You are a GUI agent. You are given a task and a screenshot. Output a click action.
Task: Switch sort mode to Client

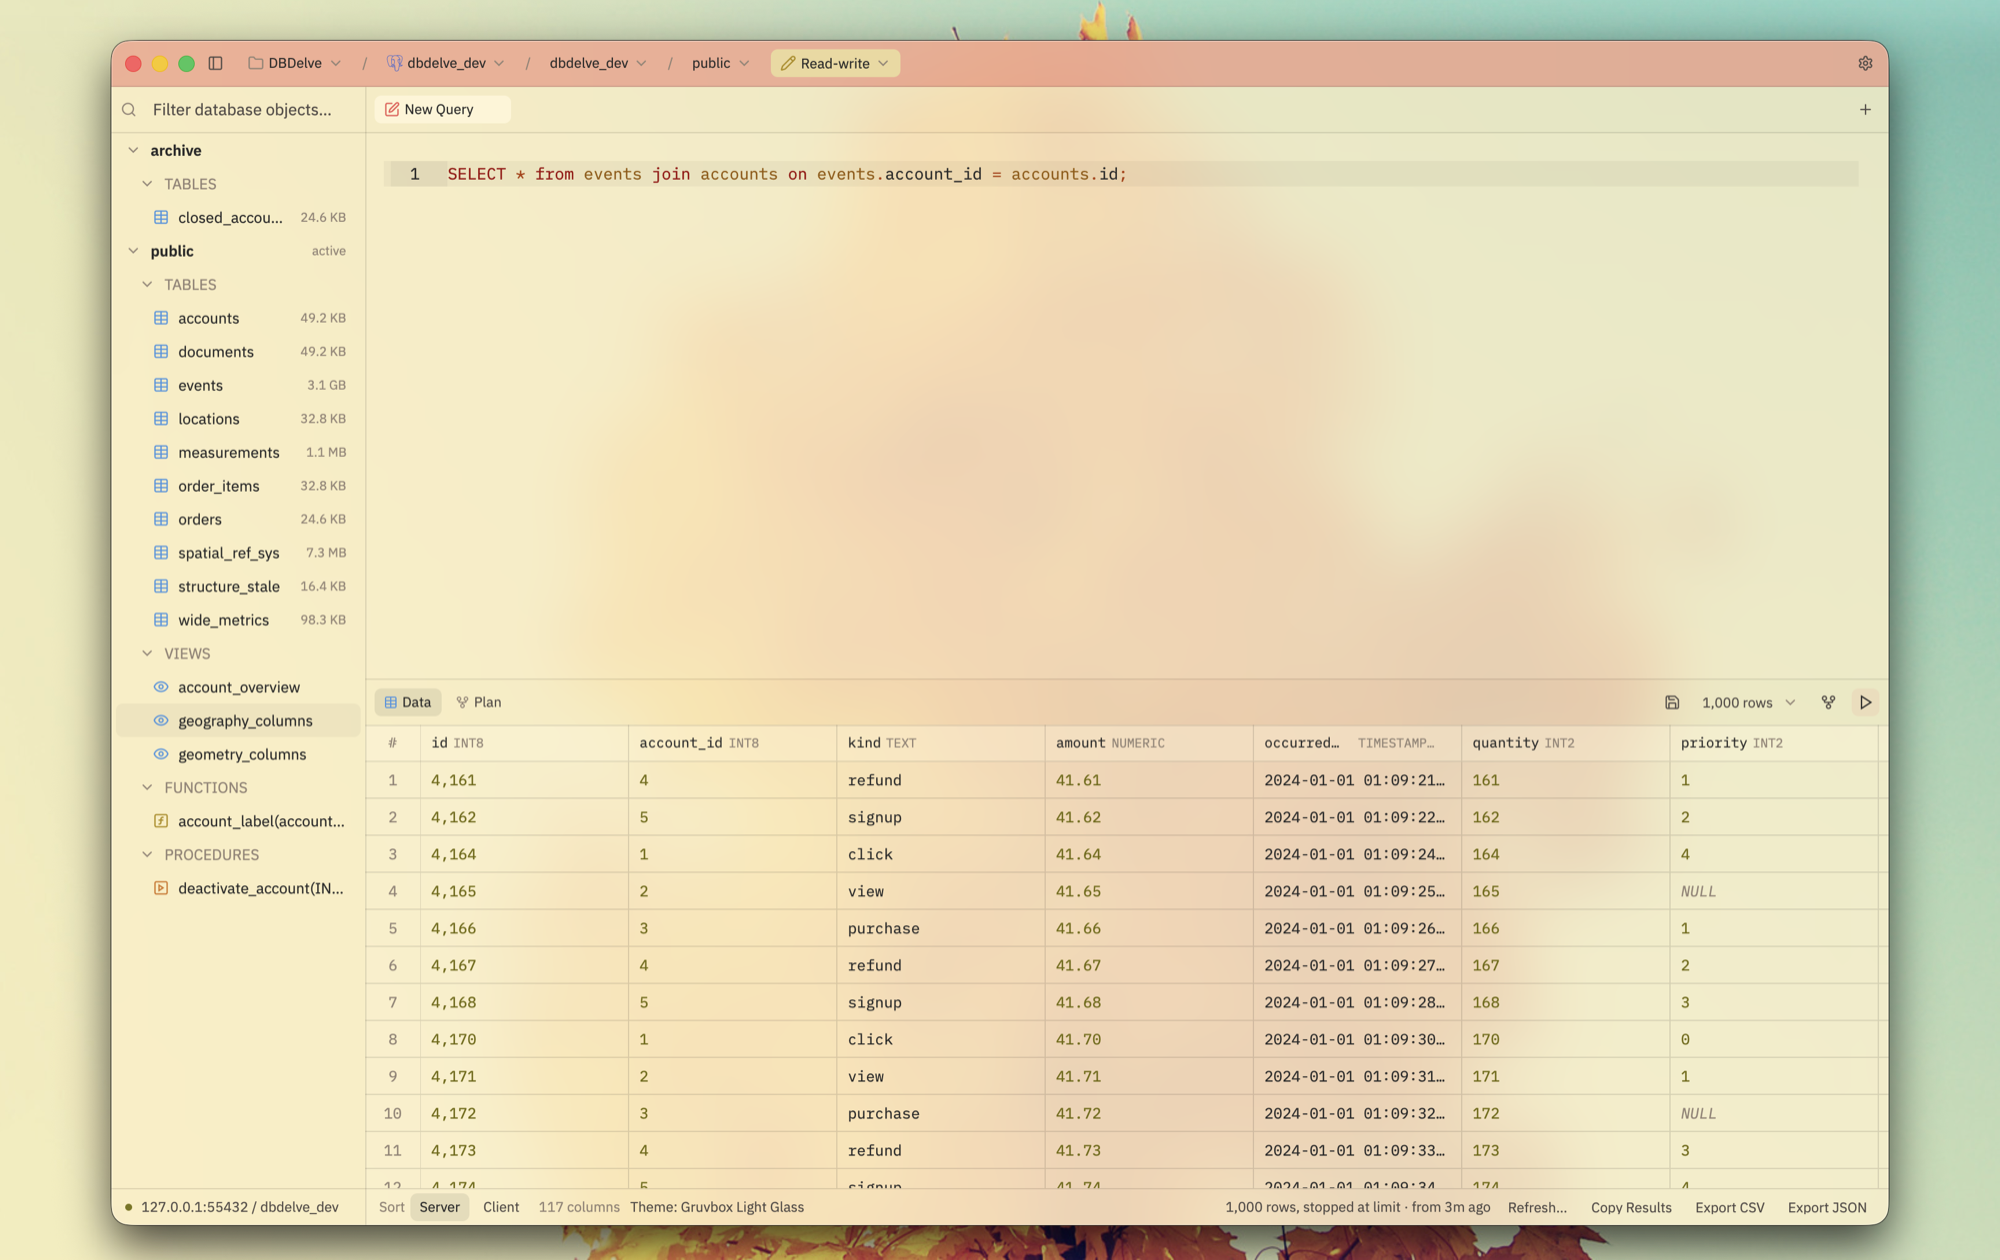pyautogui.click(x=501, y=1207)
